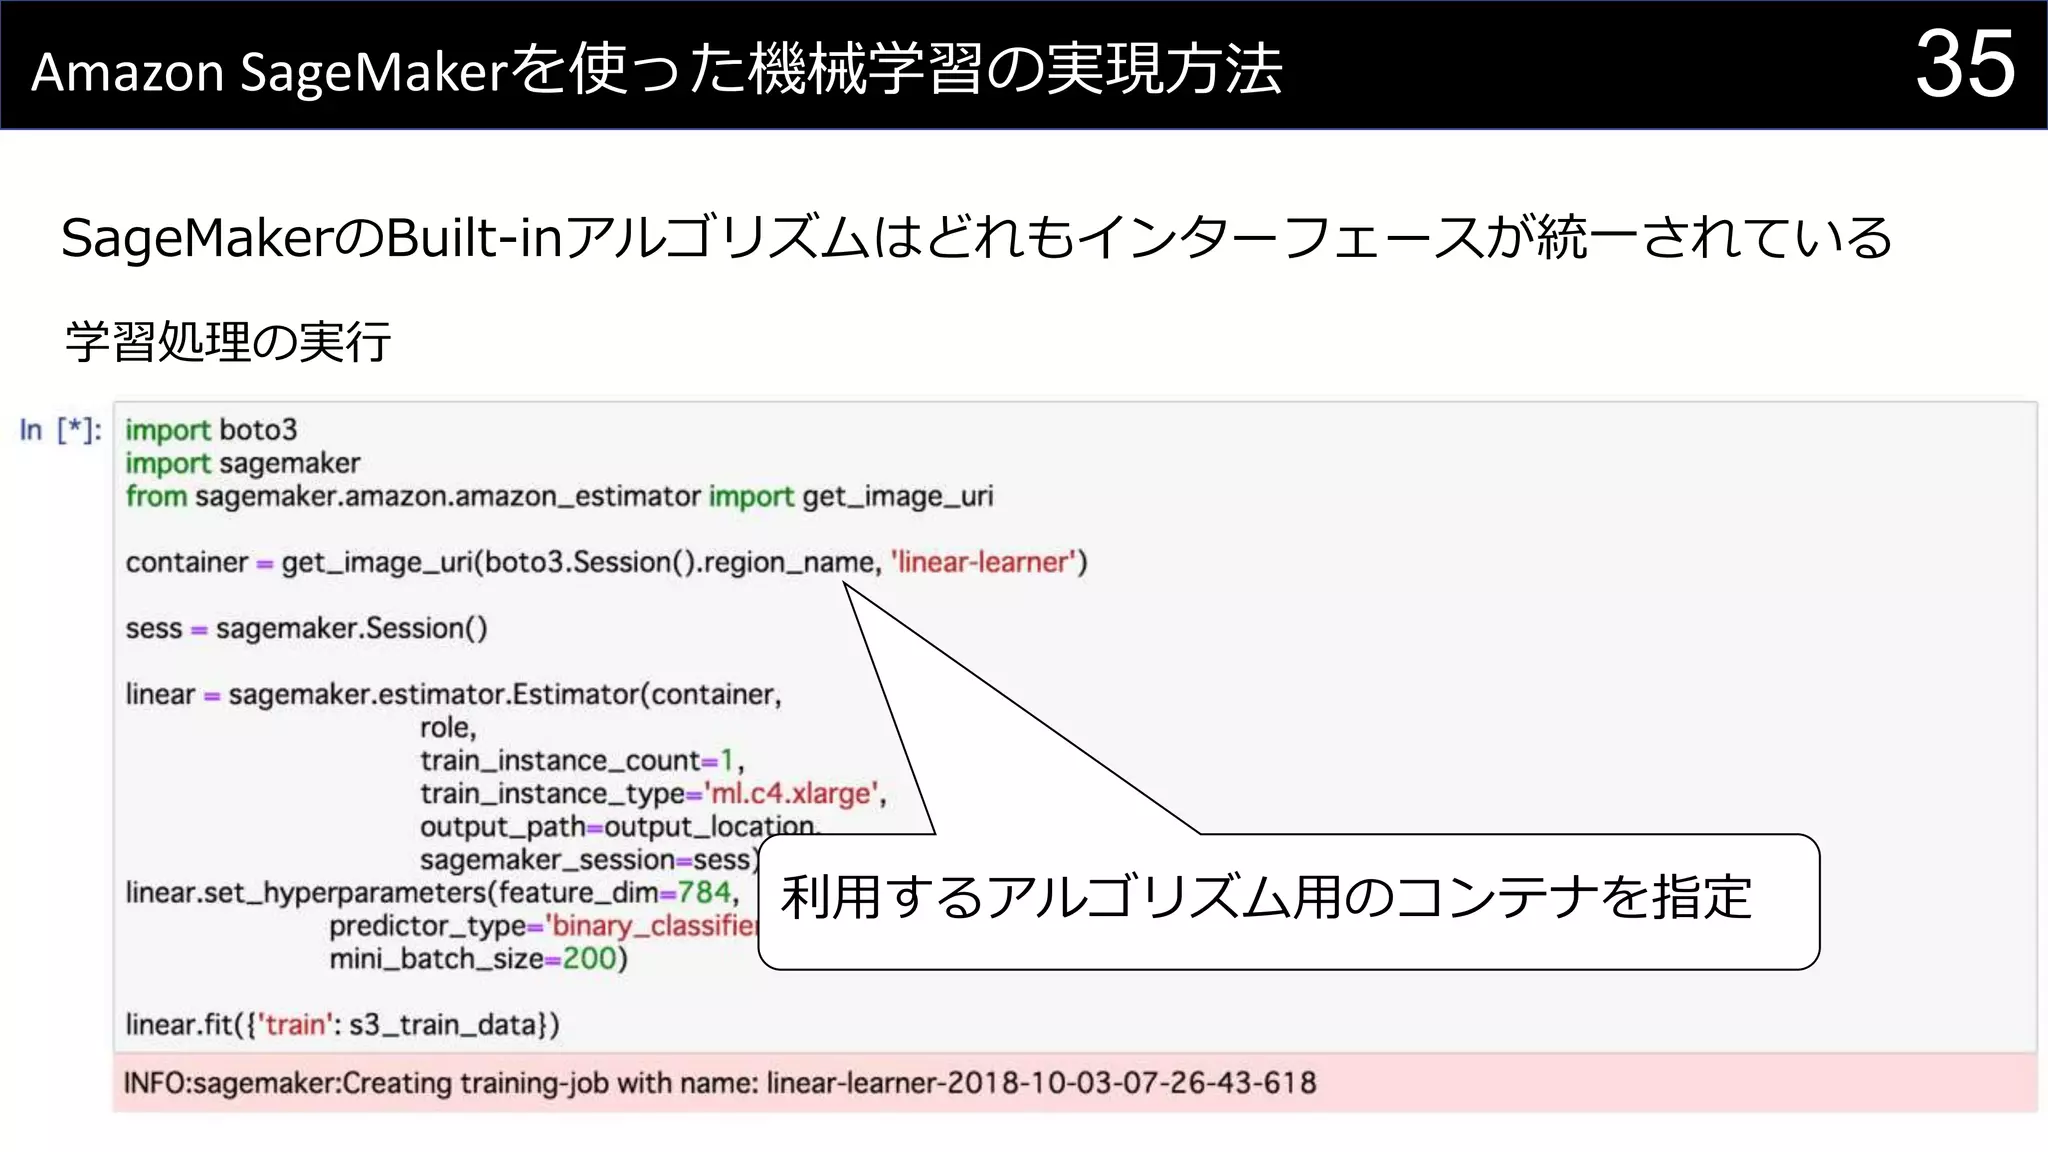2048x1152 pixels.
Task: Click the 'train_instance_type='ml.c4.xlarge',' line
Action: pyautogui.click(x=653, y=793)
